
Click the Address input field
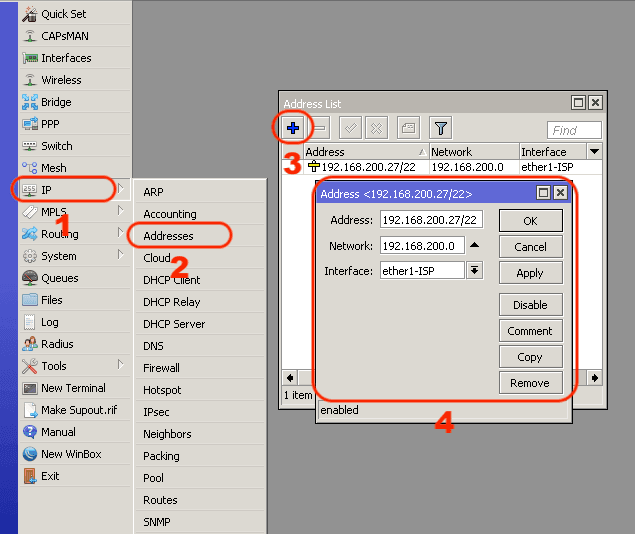point(431,220)
